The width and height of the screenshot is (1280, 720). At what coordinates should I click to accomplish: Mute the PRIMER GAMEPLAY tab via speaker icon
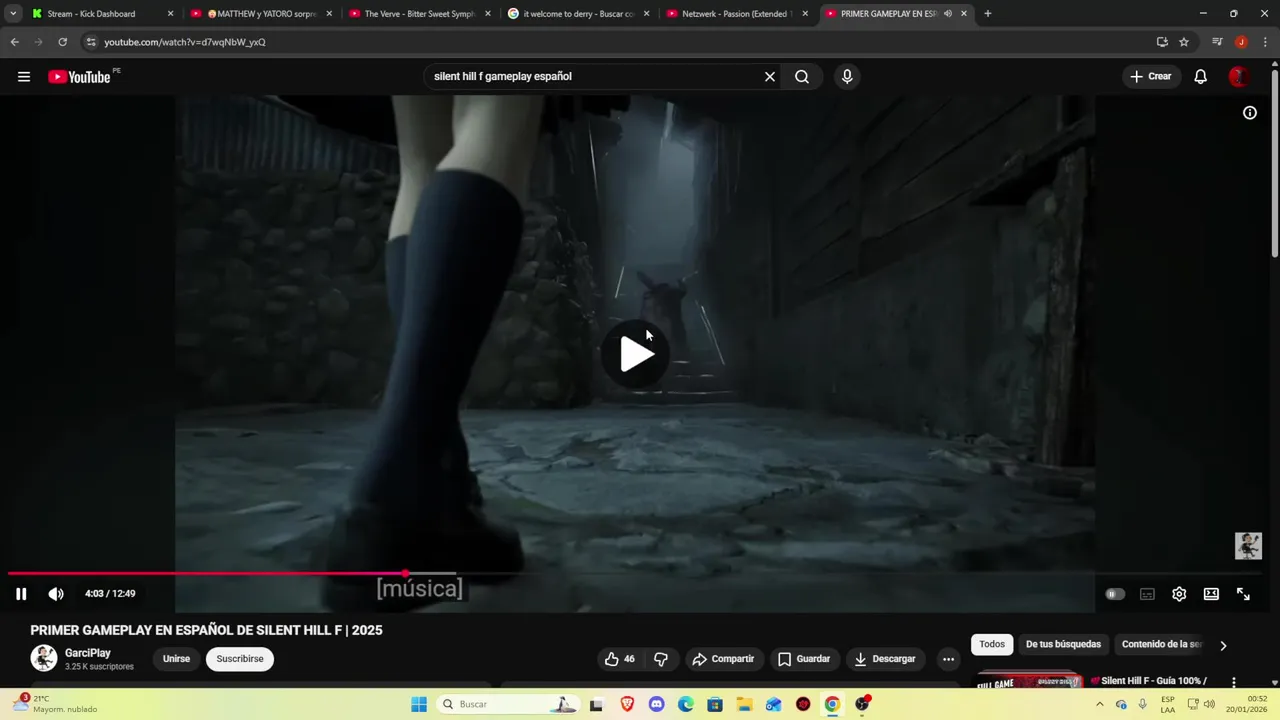(x=947, y=14)
